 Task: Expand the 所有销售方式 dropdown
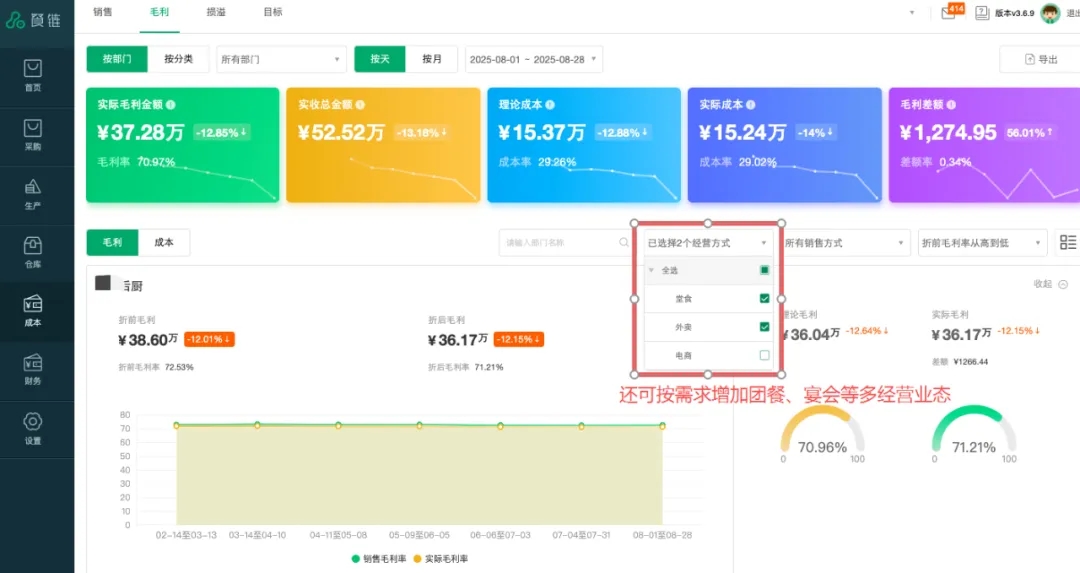pos(845,242)
